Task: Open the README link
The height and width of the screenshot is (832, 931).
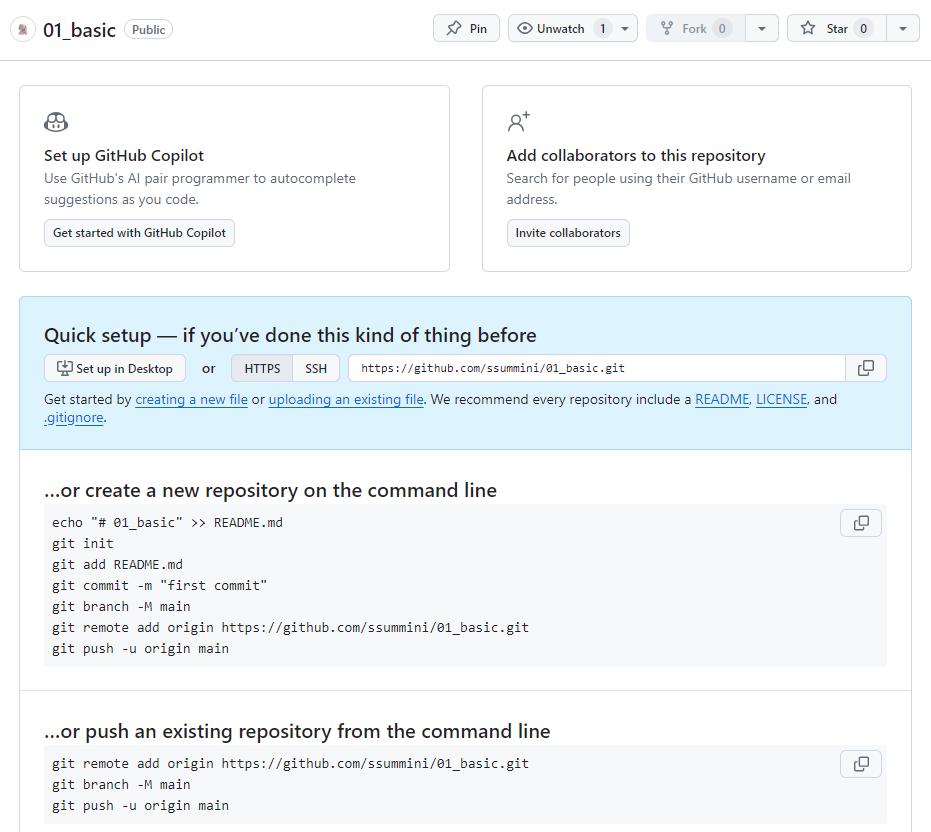Action: tap(722, 399)
